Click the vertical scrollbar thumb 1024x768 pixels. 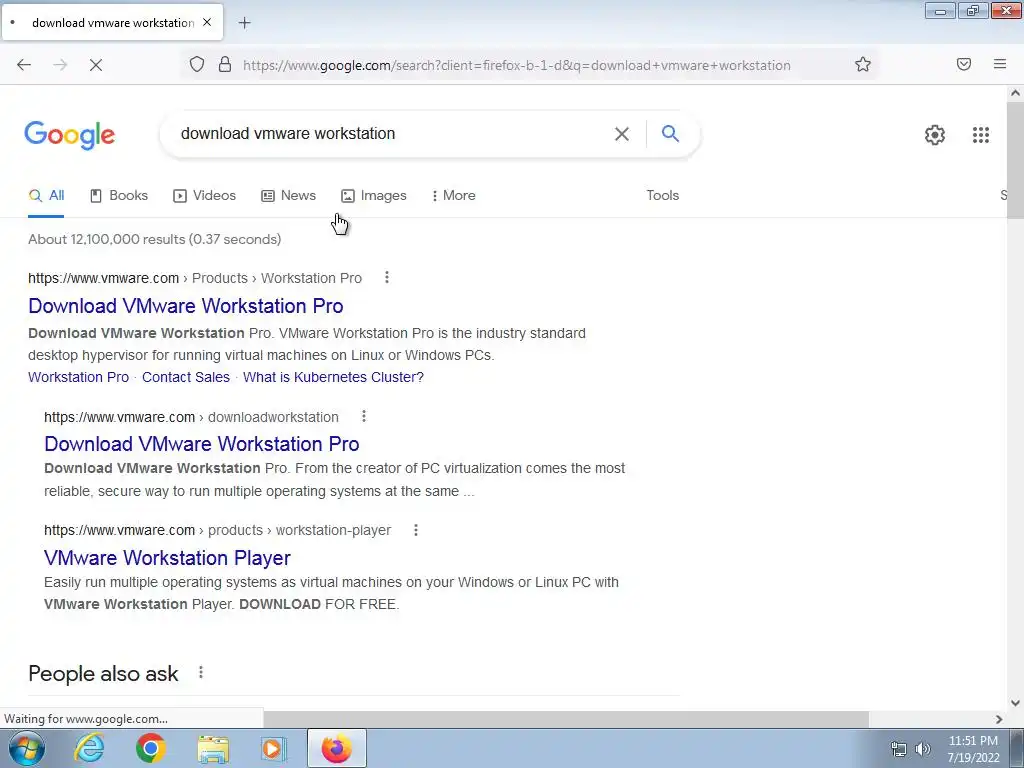1015,161
